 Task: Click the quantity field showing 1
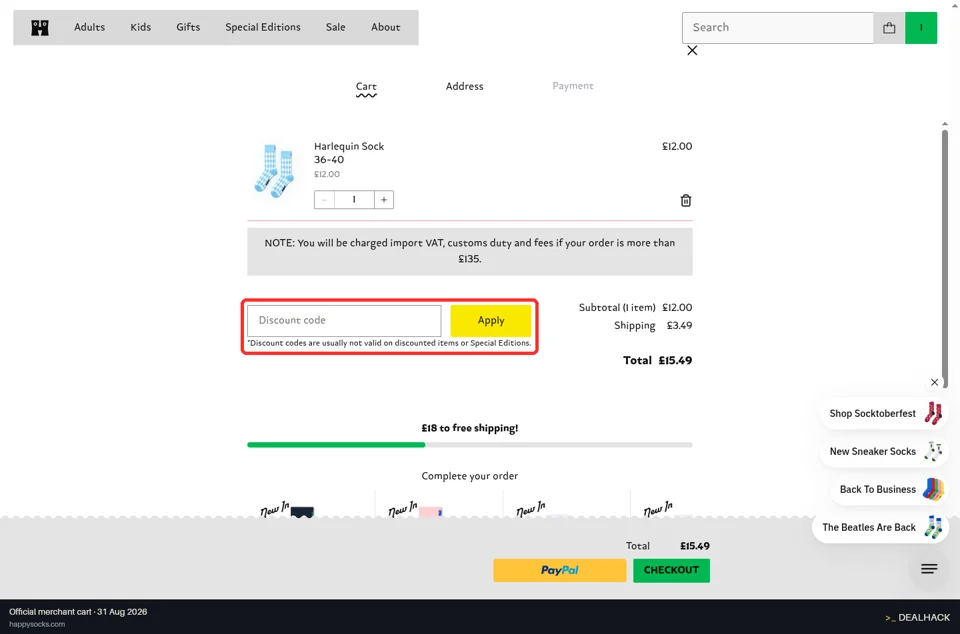click(354, 200)
